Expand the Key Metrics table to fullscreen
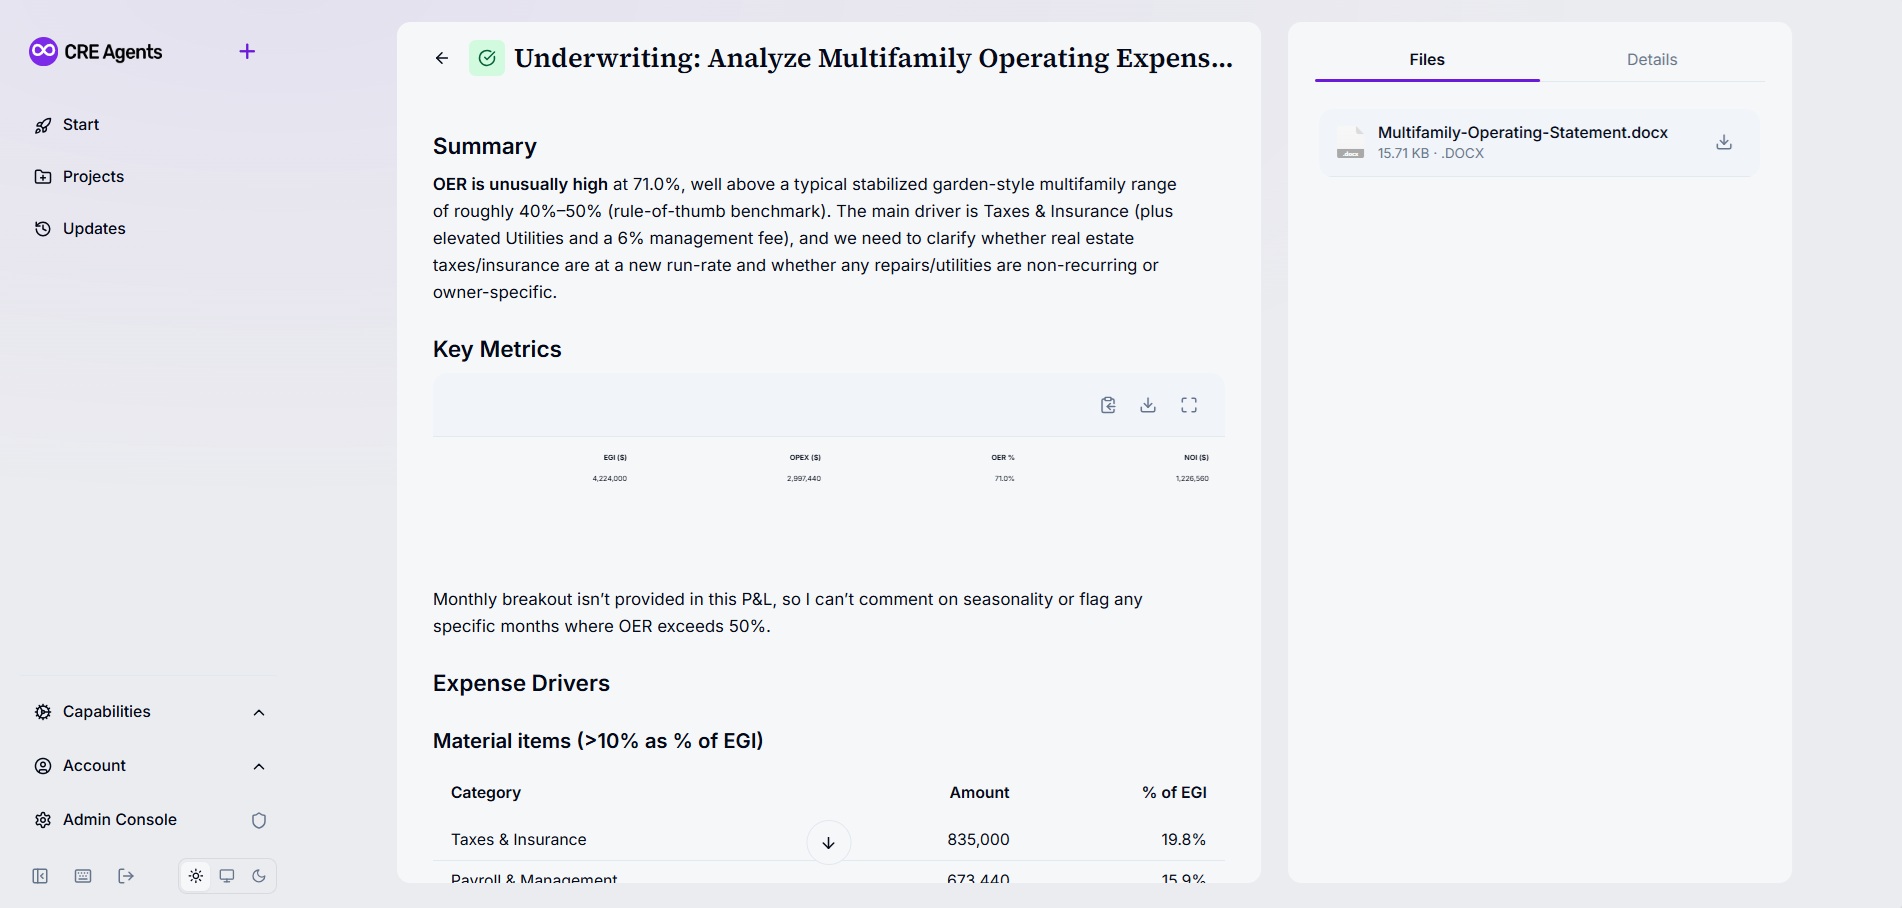1902x908 pixels. [1189, 405]
